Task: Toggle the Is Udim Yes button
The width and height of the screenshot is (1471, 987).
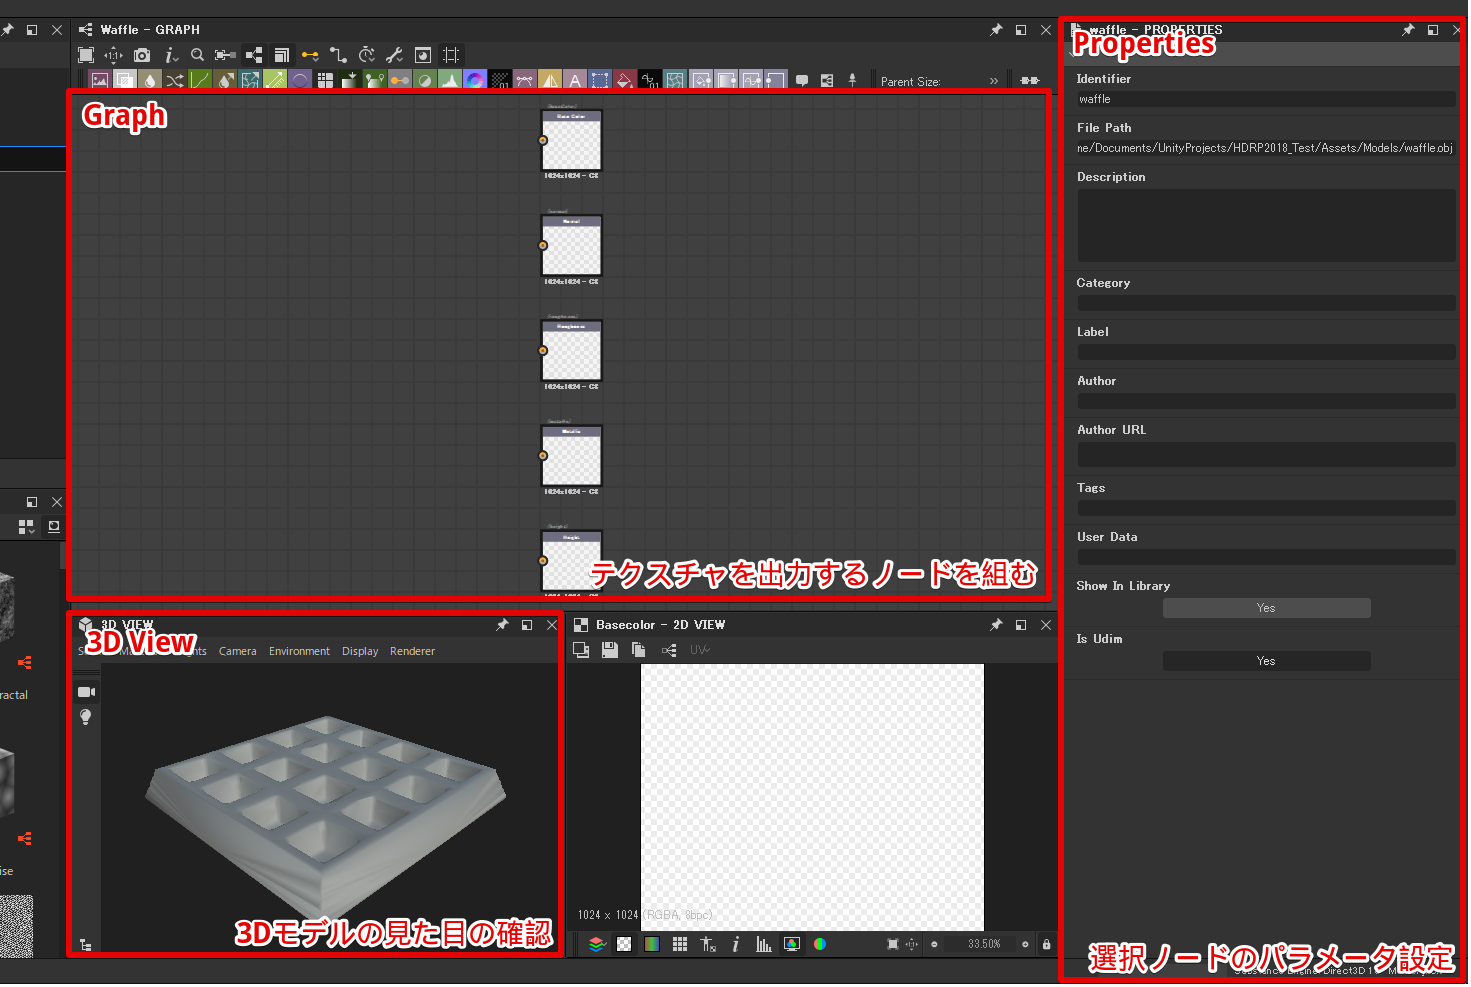Action: coord(1266,662)
